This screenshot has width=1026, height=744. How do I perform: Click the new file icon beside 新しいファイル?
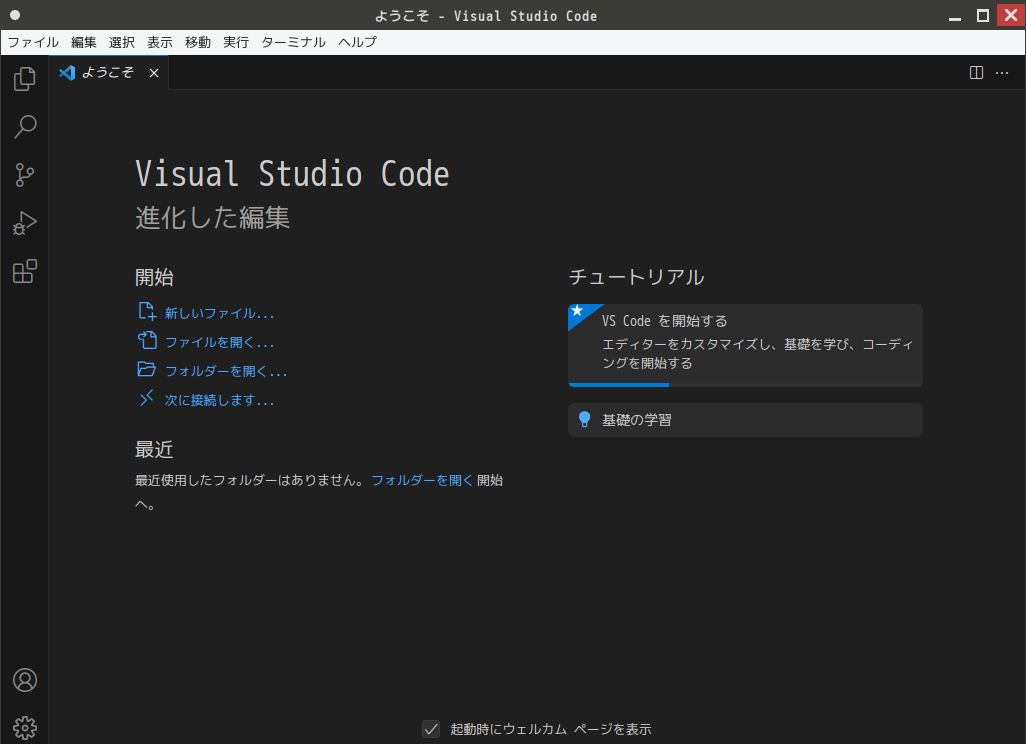coord(147,311)
